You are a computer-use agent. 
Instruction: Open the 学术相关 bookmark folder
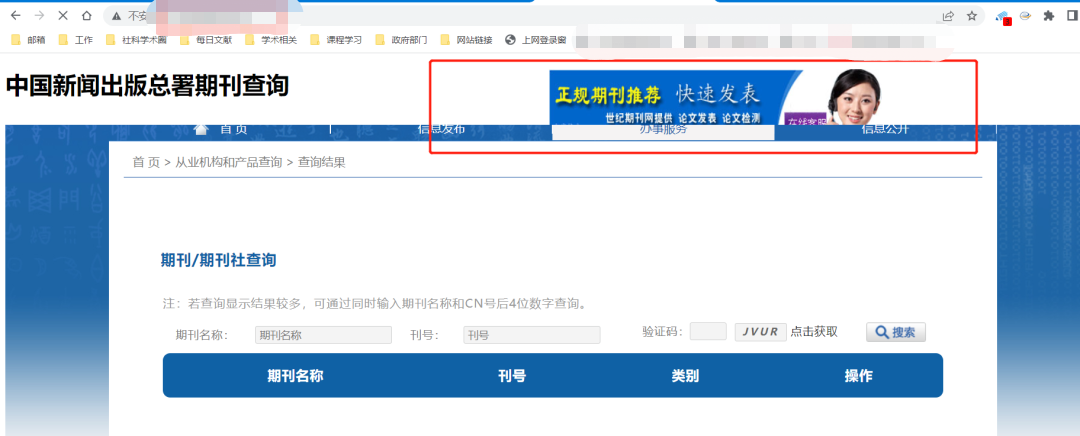pos(271,40)
